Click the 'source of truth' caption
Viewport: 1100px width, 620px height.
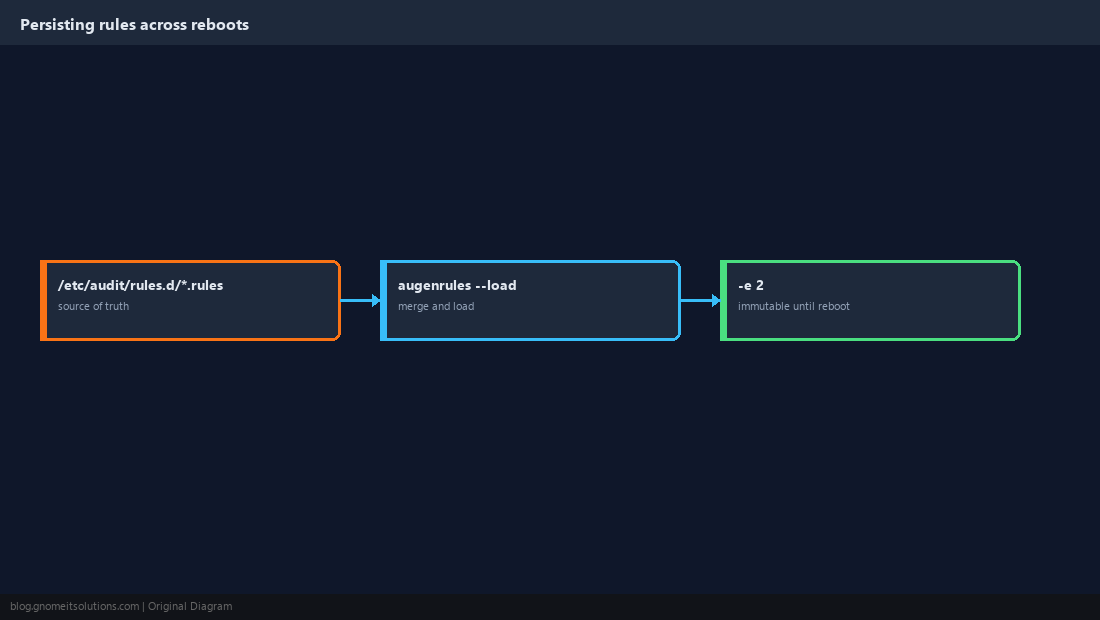point(93,306)
